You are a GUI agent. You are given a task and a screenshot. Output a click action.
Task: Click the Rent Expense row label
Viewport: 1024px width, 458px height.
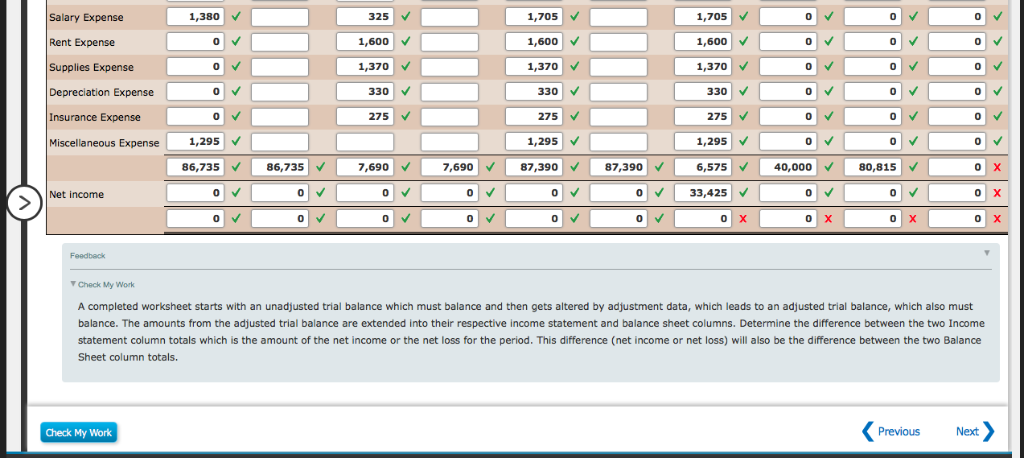tap(82, 42)
